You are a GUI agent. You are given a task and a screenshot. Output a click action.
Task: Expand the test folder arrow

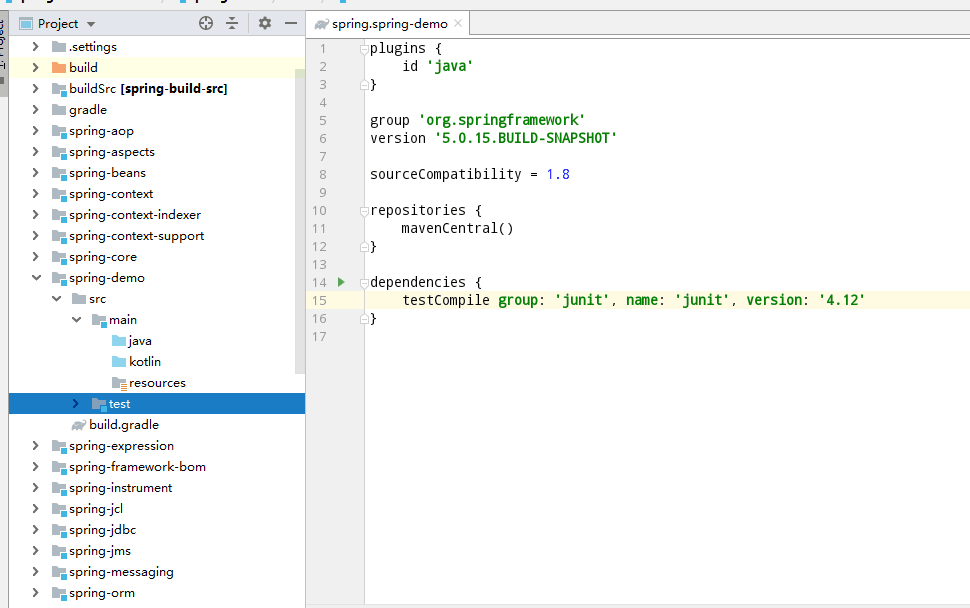pyautogui.click(x=75, y=403)
